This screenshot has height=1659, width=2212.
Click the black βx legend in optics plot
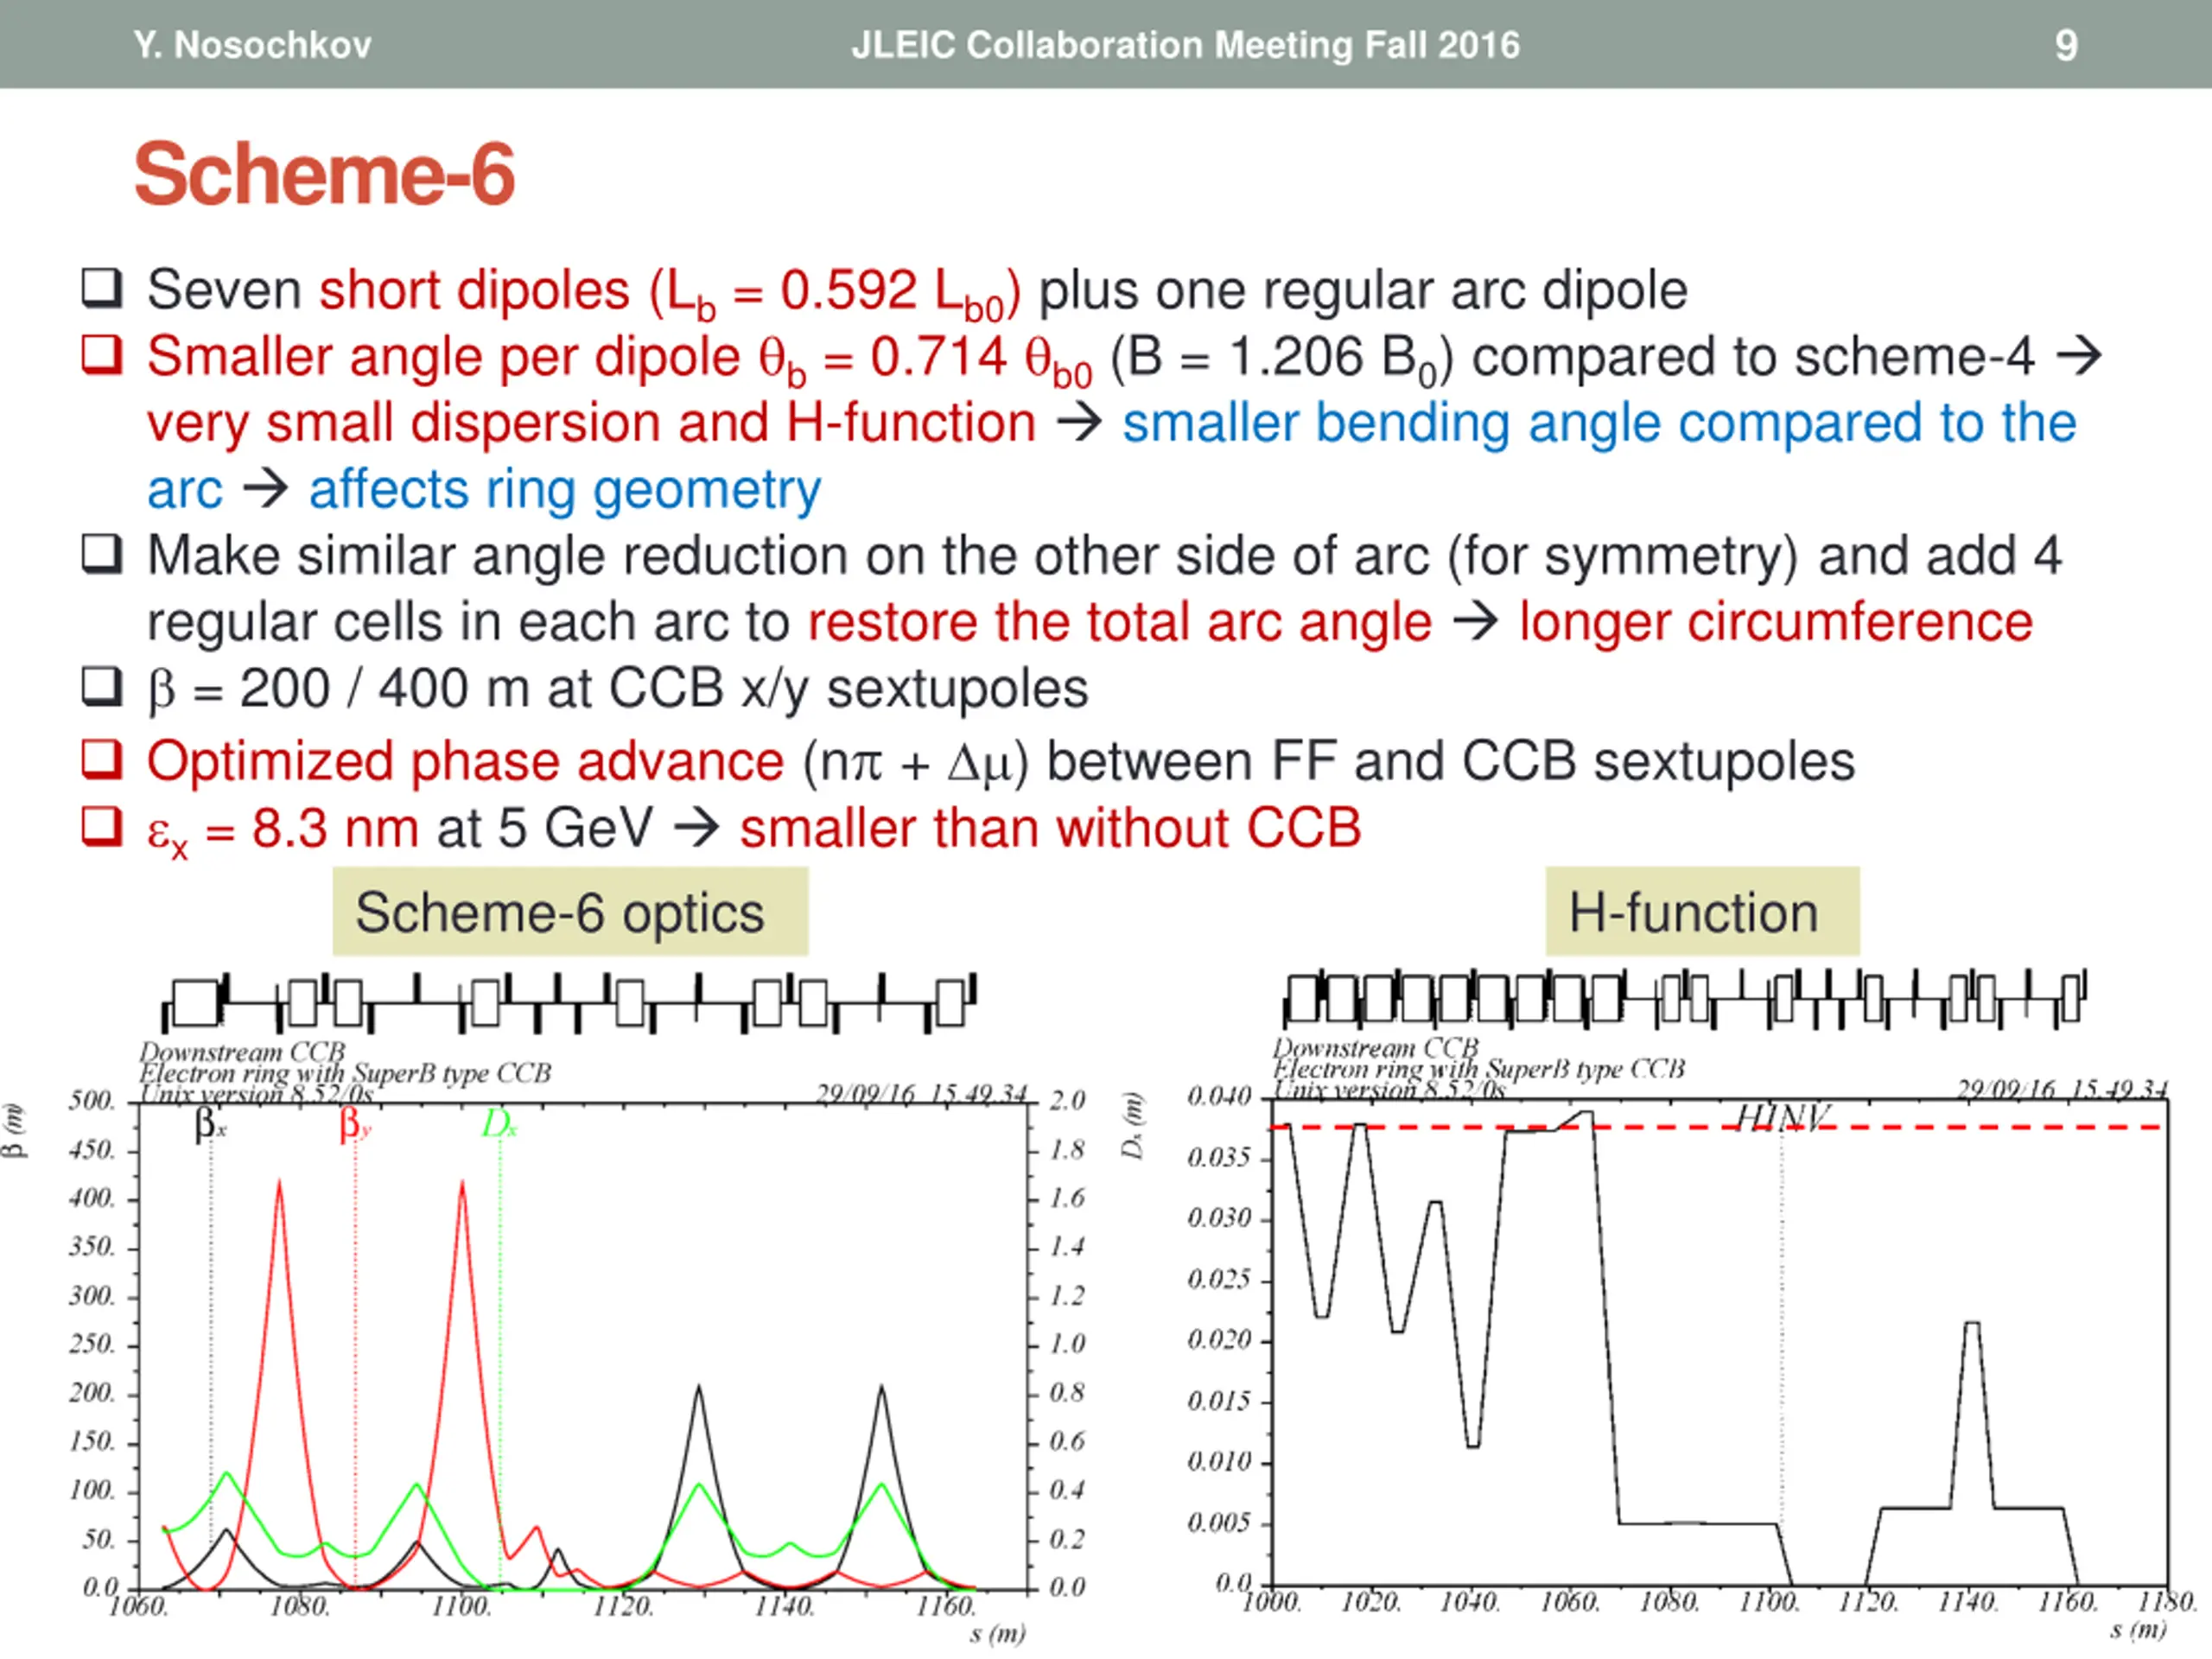tap(210, 1124)
